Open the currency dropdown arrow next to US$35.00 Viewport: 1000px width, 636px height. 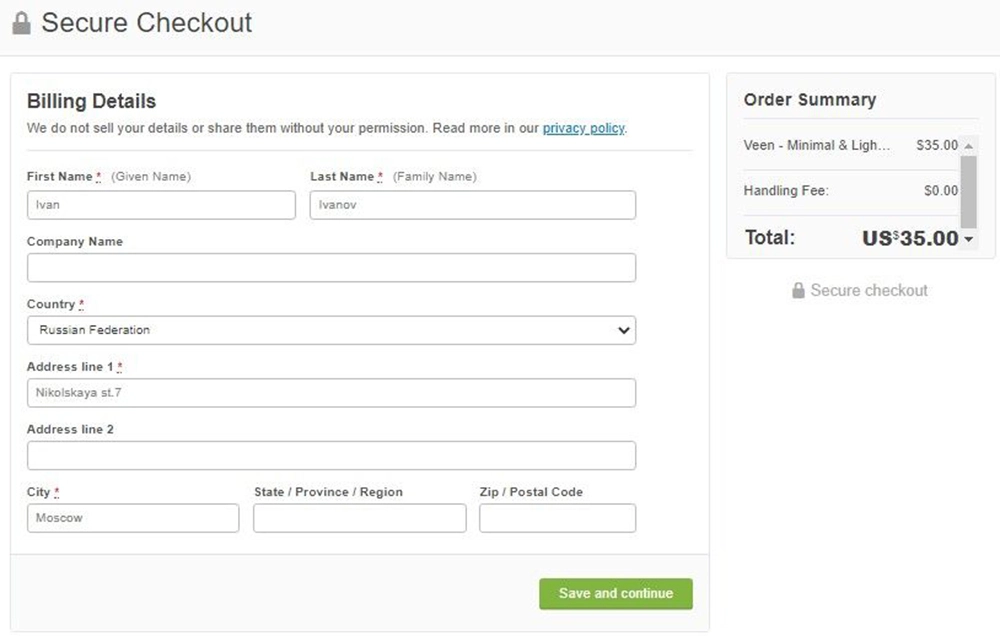pyautogui.click(x=969, y=239)
